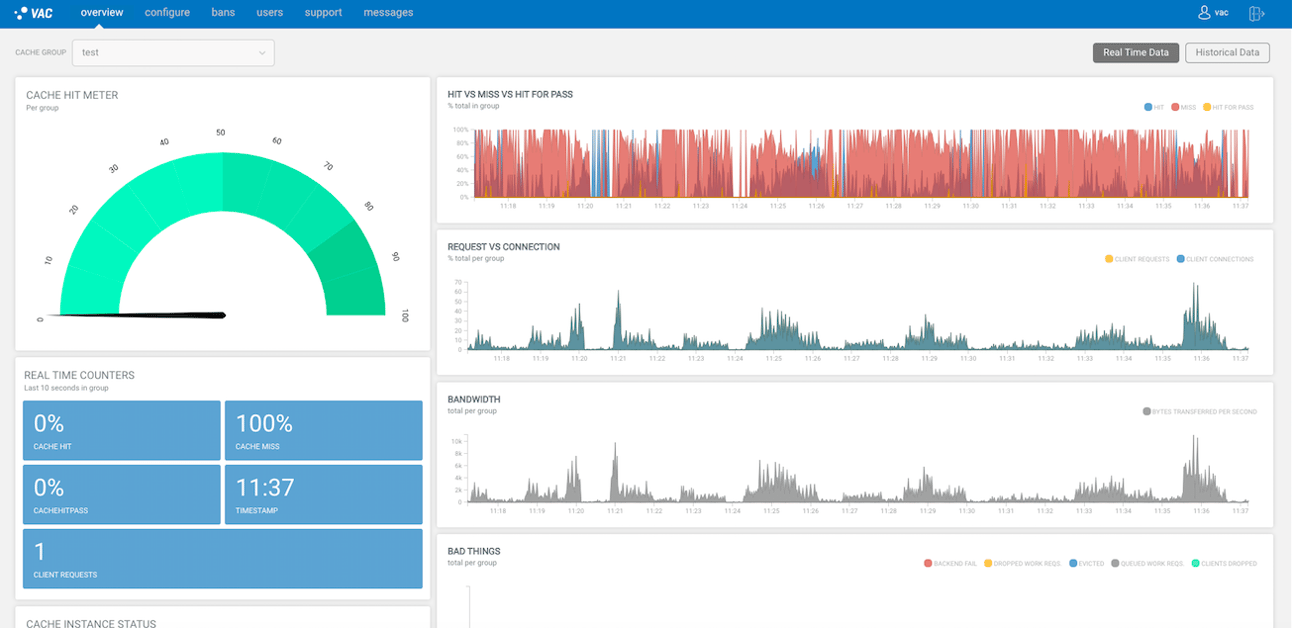Click the logout icon in the header

coord(1257,13)
